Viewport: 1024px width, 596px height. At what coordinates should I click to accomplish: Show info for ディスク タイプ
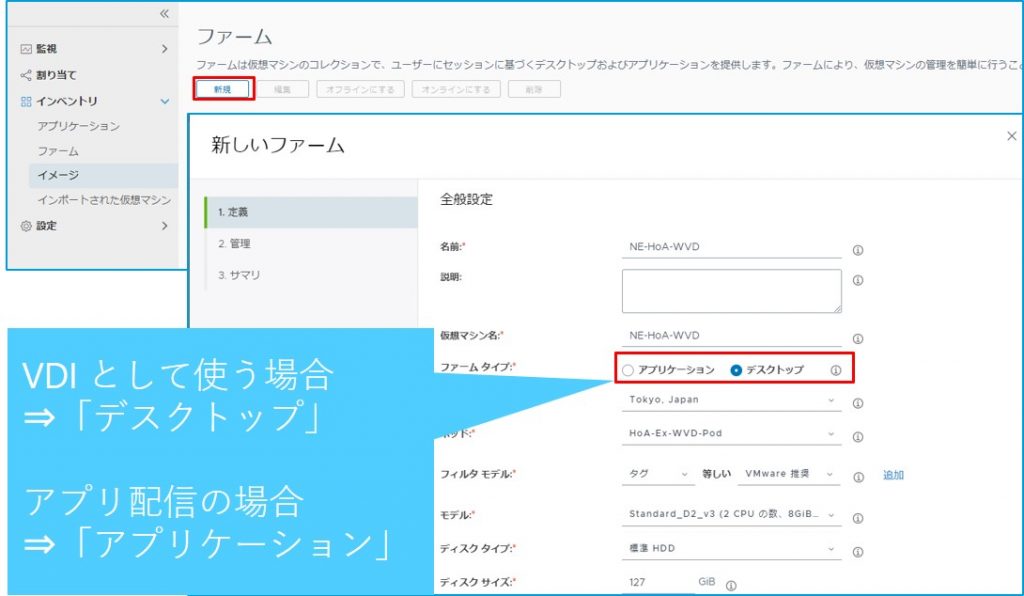coord(858,552)
